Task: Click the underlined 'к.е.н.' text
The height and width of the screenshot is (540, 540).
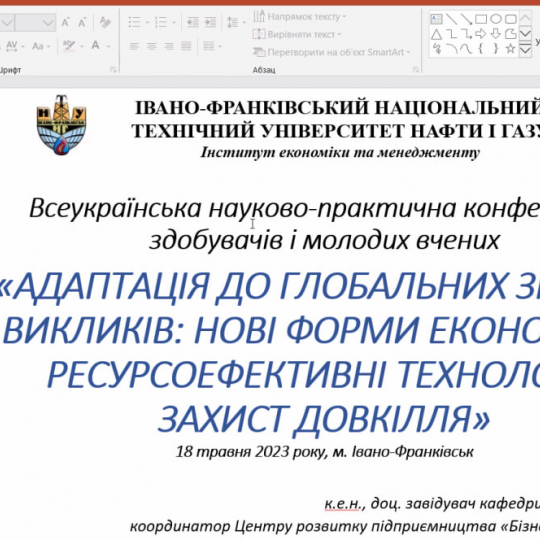Action: (343, 504)
